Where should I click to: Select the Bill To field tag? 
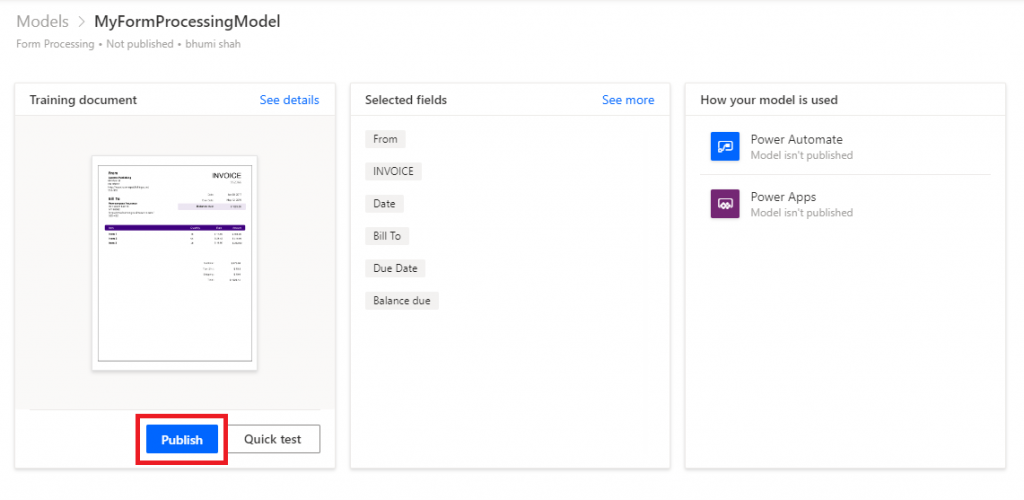[x=387, y=236]
